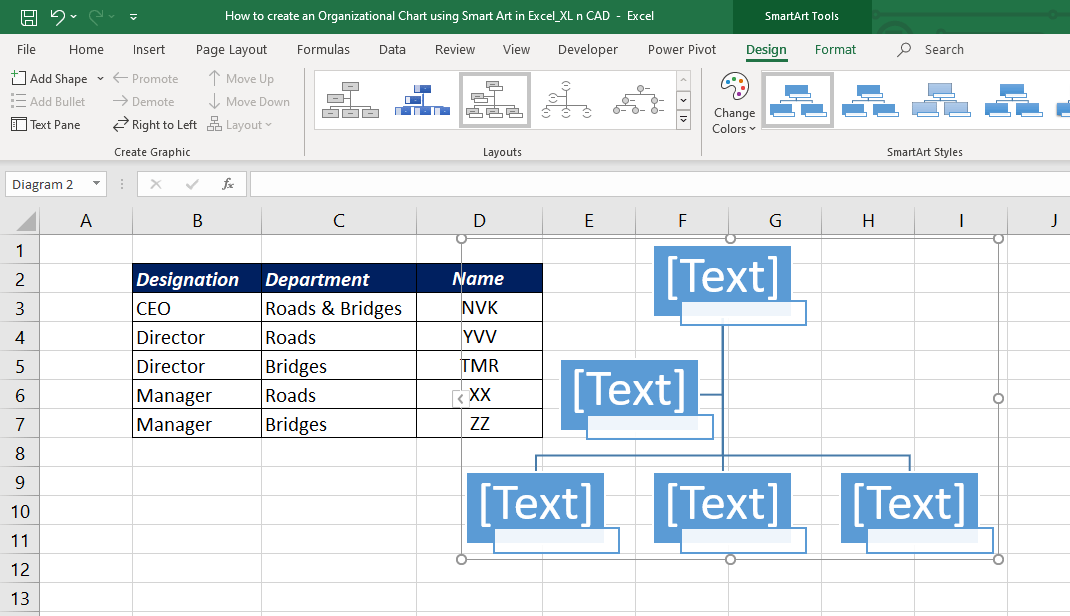Open the Customize Quick Access Toolbar menu
The image size is (1070, 616).
pos(133,16)
